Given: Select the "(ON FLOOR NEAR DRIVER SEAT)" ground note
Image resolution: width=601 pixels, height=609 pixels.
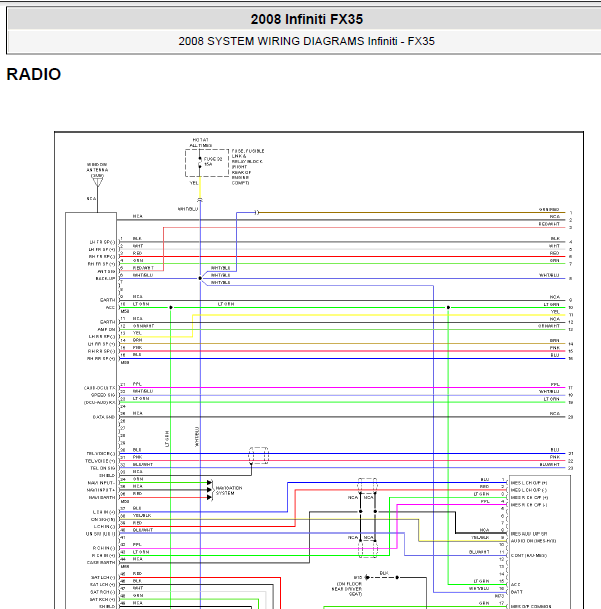Looking at the screenshot, I should point(347,589).
